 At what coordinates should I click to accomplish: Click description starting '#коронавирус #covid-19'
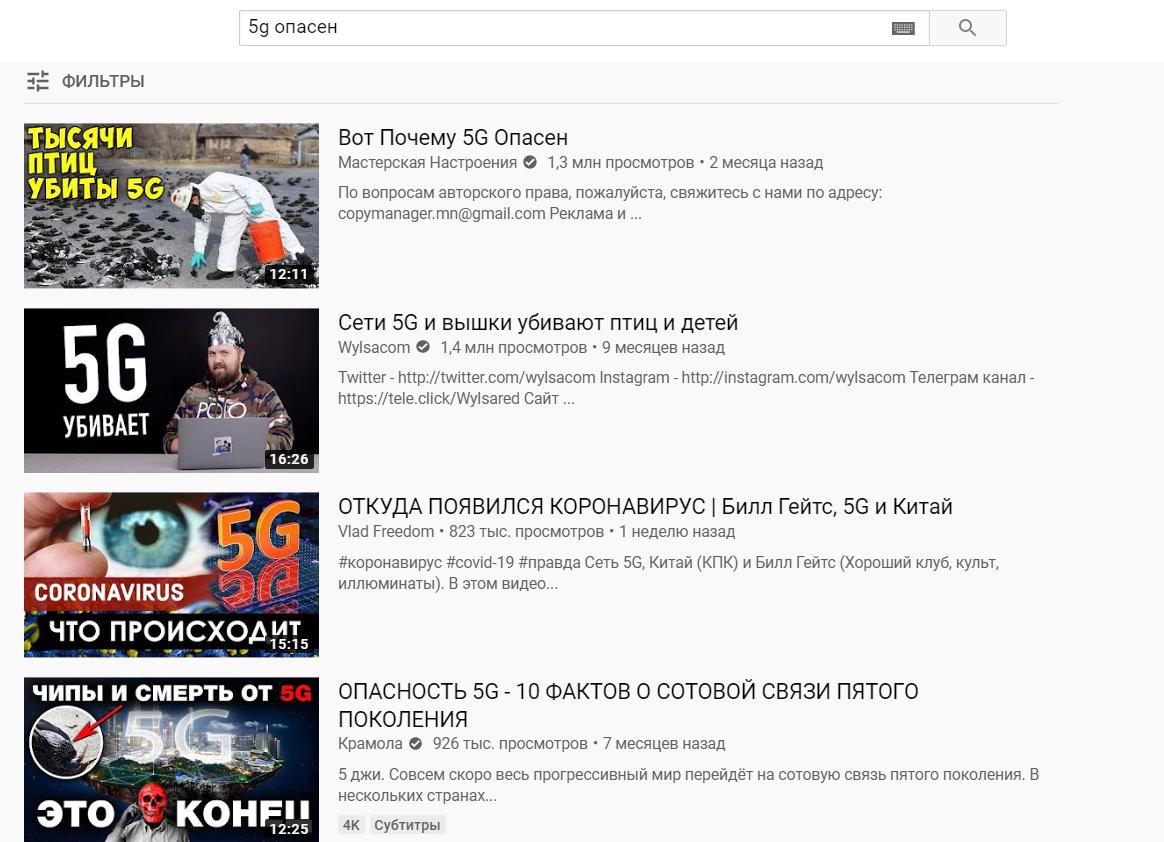[668, 572]
